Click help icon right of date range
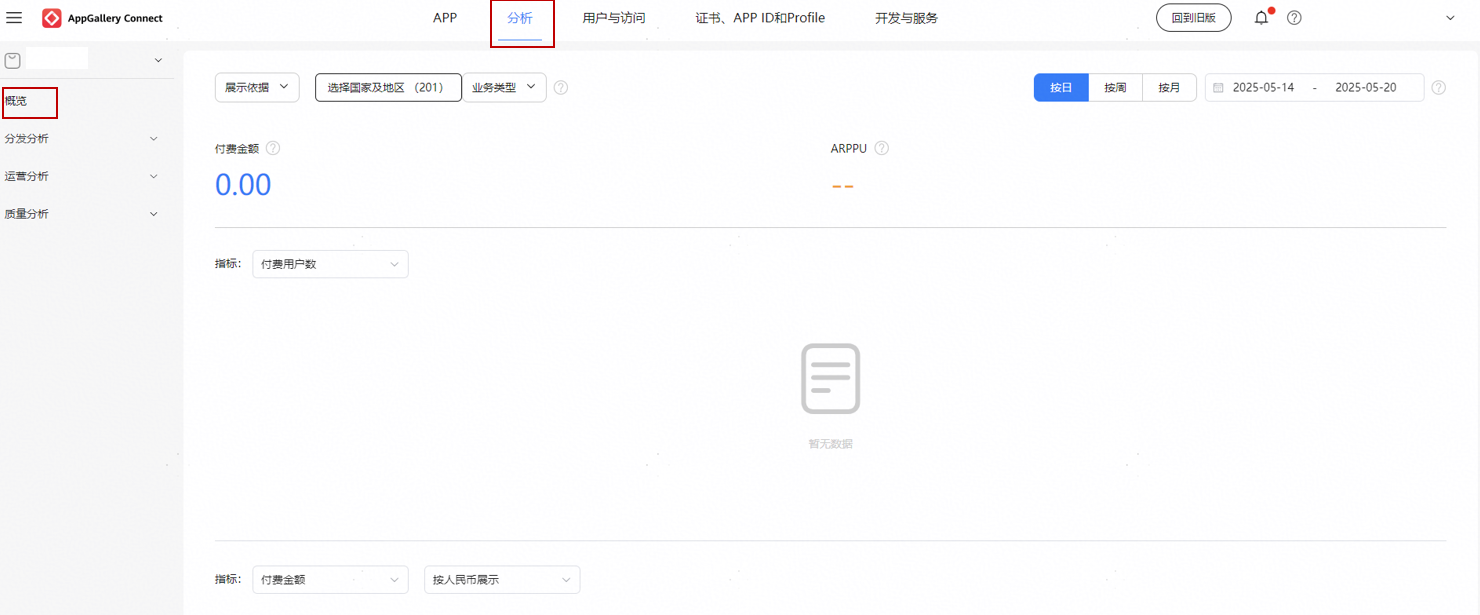This screenshot has height=615, width=1480. point(1438,88)
